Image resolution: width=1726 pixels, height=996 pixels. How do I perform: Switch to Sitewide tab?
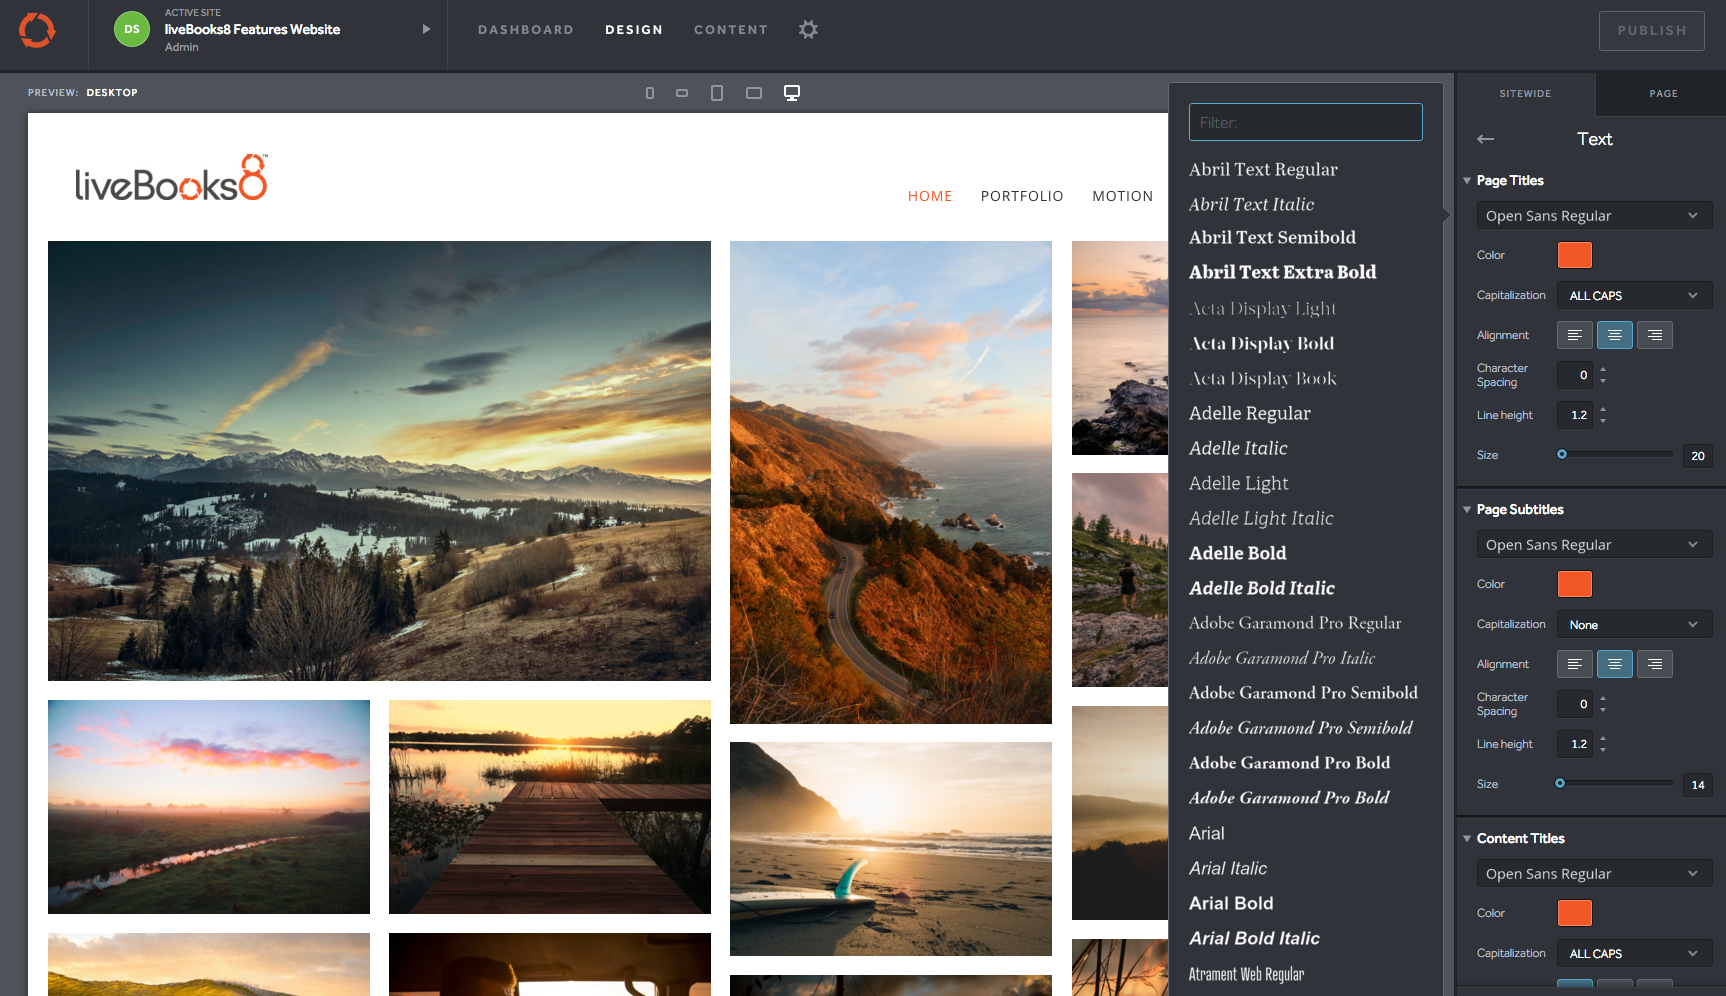1525,94
